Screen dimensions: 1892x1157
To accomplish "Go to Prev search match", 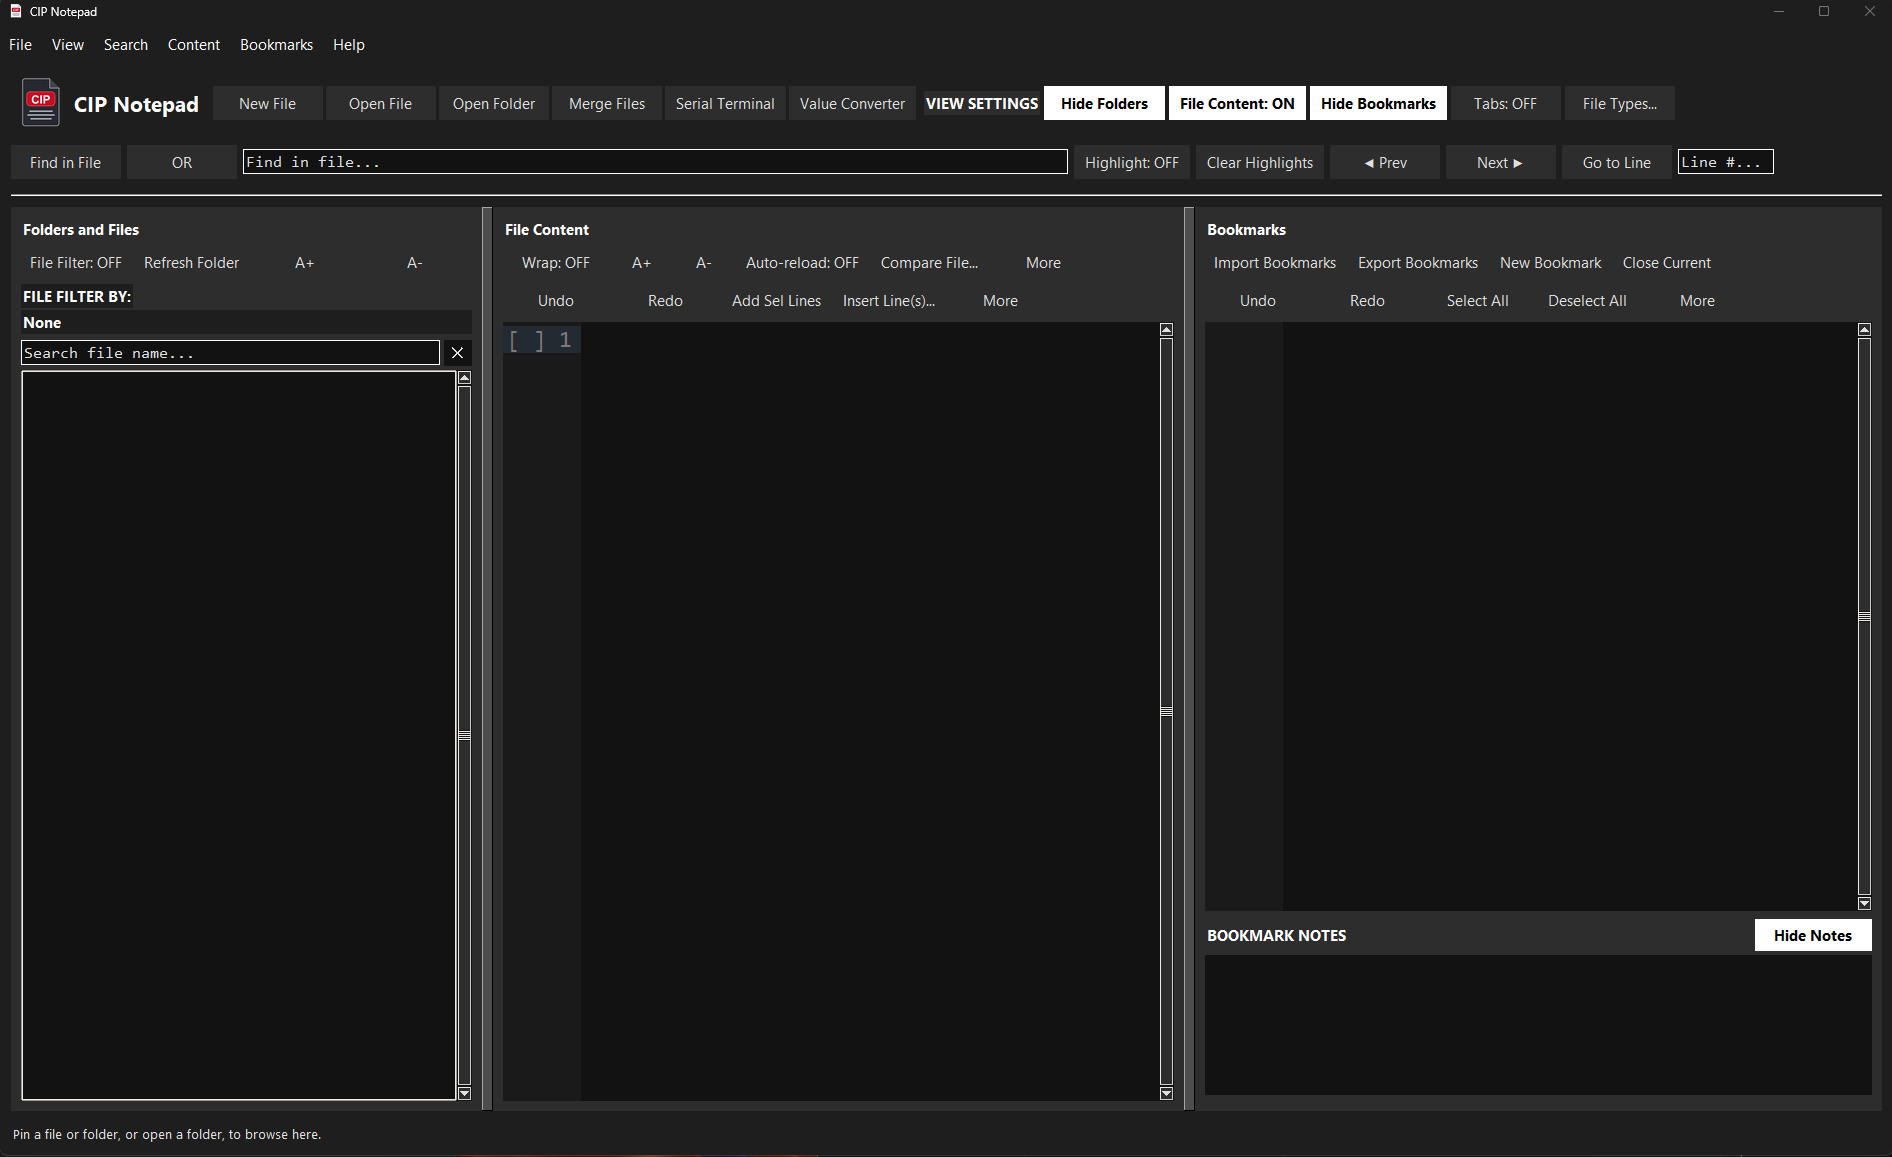I will (x=1385, y=163).
